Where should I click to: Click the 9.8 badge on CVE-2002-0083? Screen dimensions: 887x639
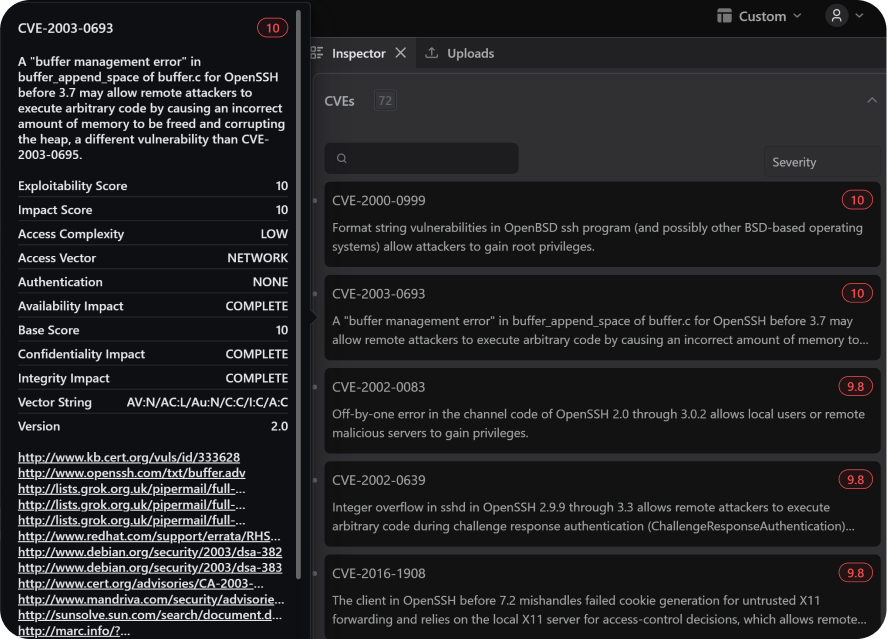(855, 386)
